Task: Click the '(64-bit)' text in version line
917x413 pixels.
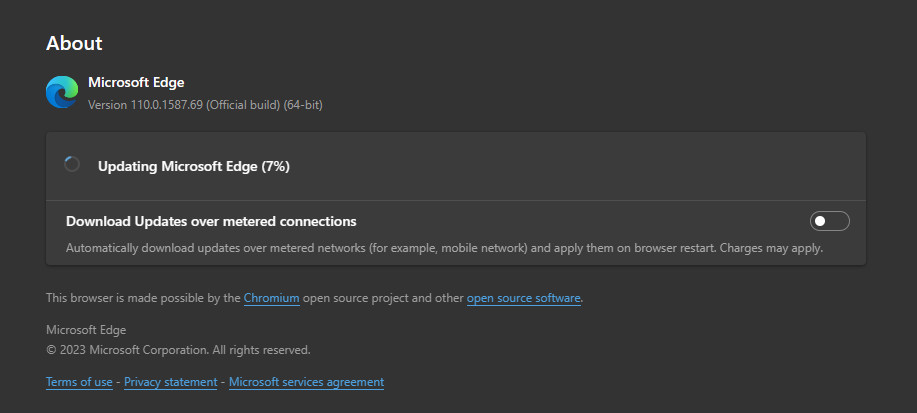Action: pos(303,105)
